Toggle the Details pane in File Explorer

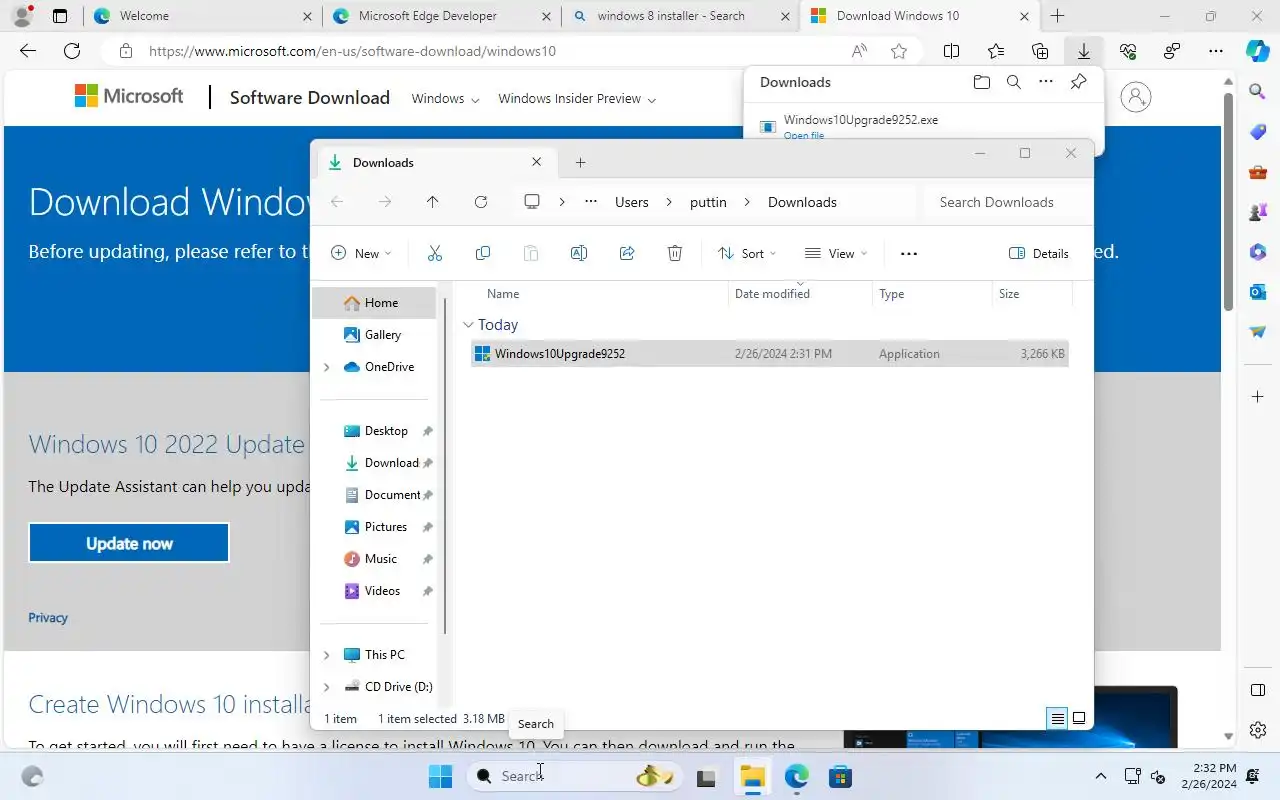[x=1040, y=254]
